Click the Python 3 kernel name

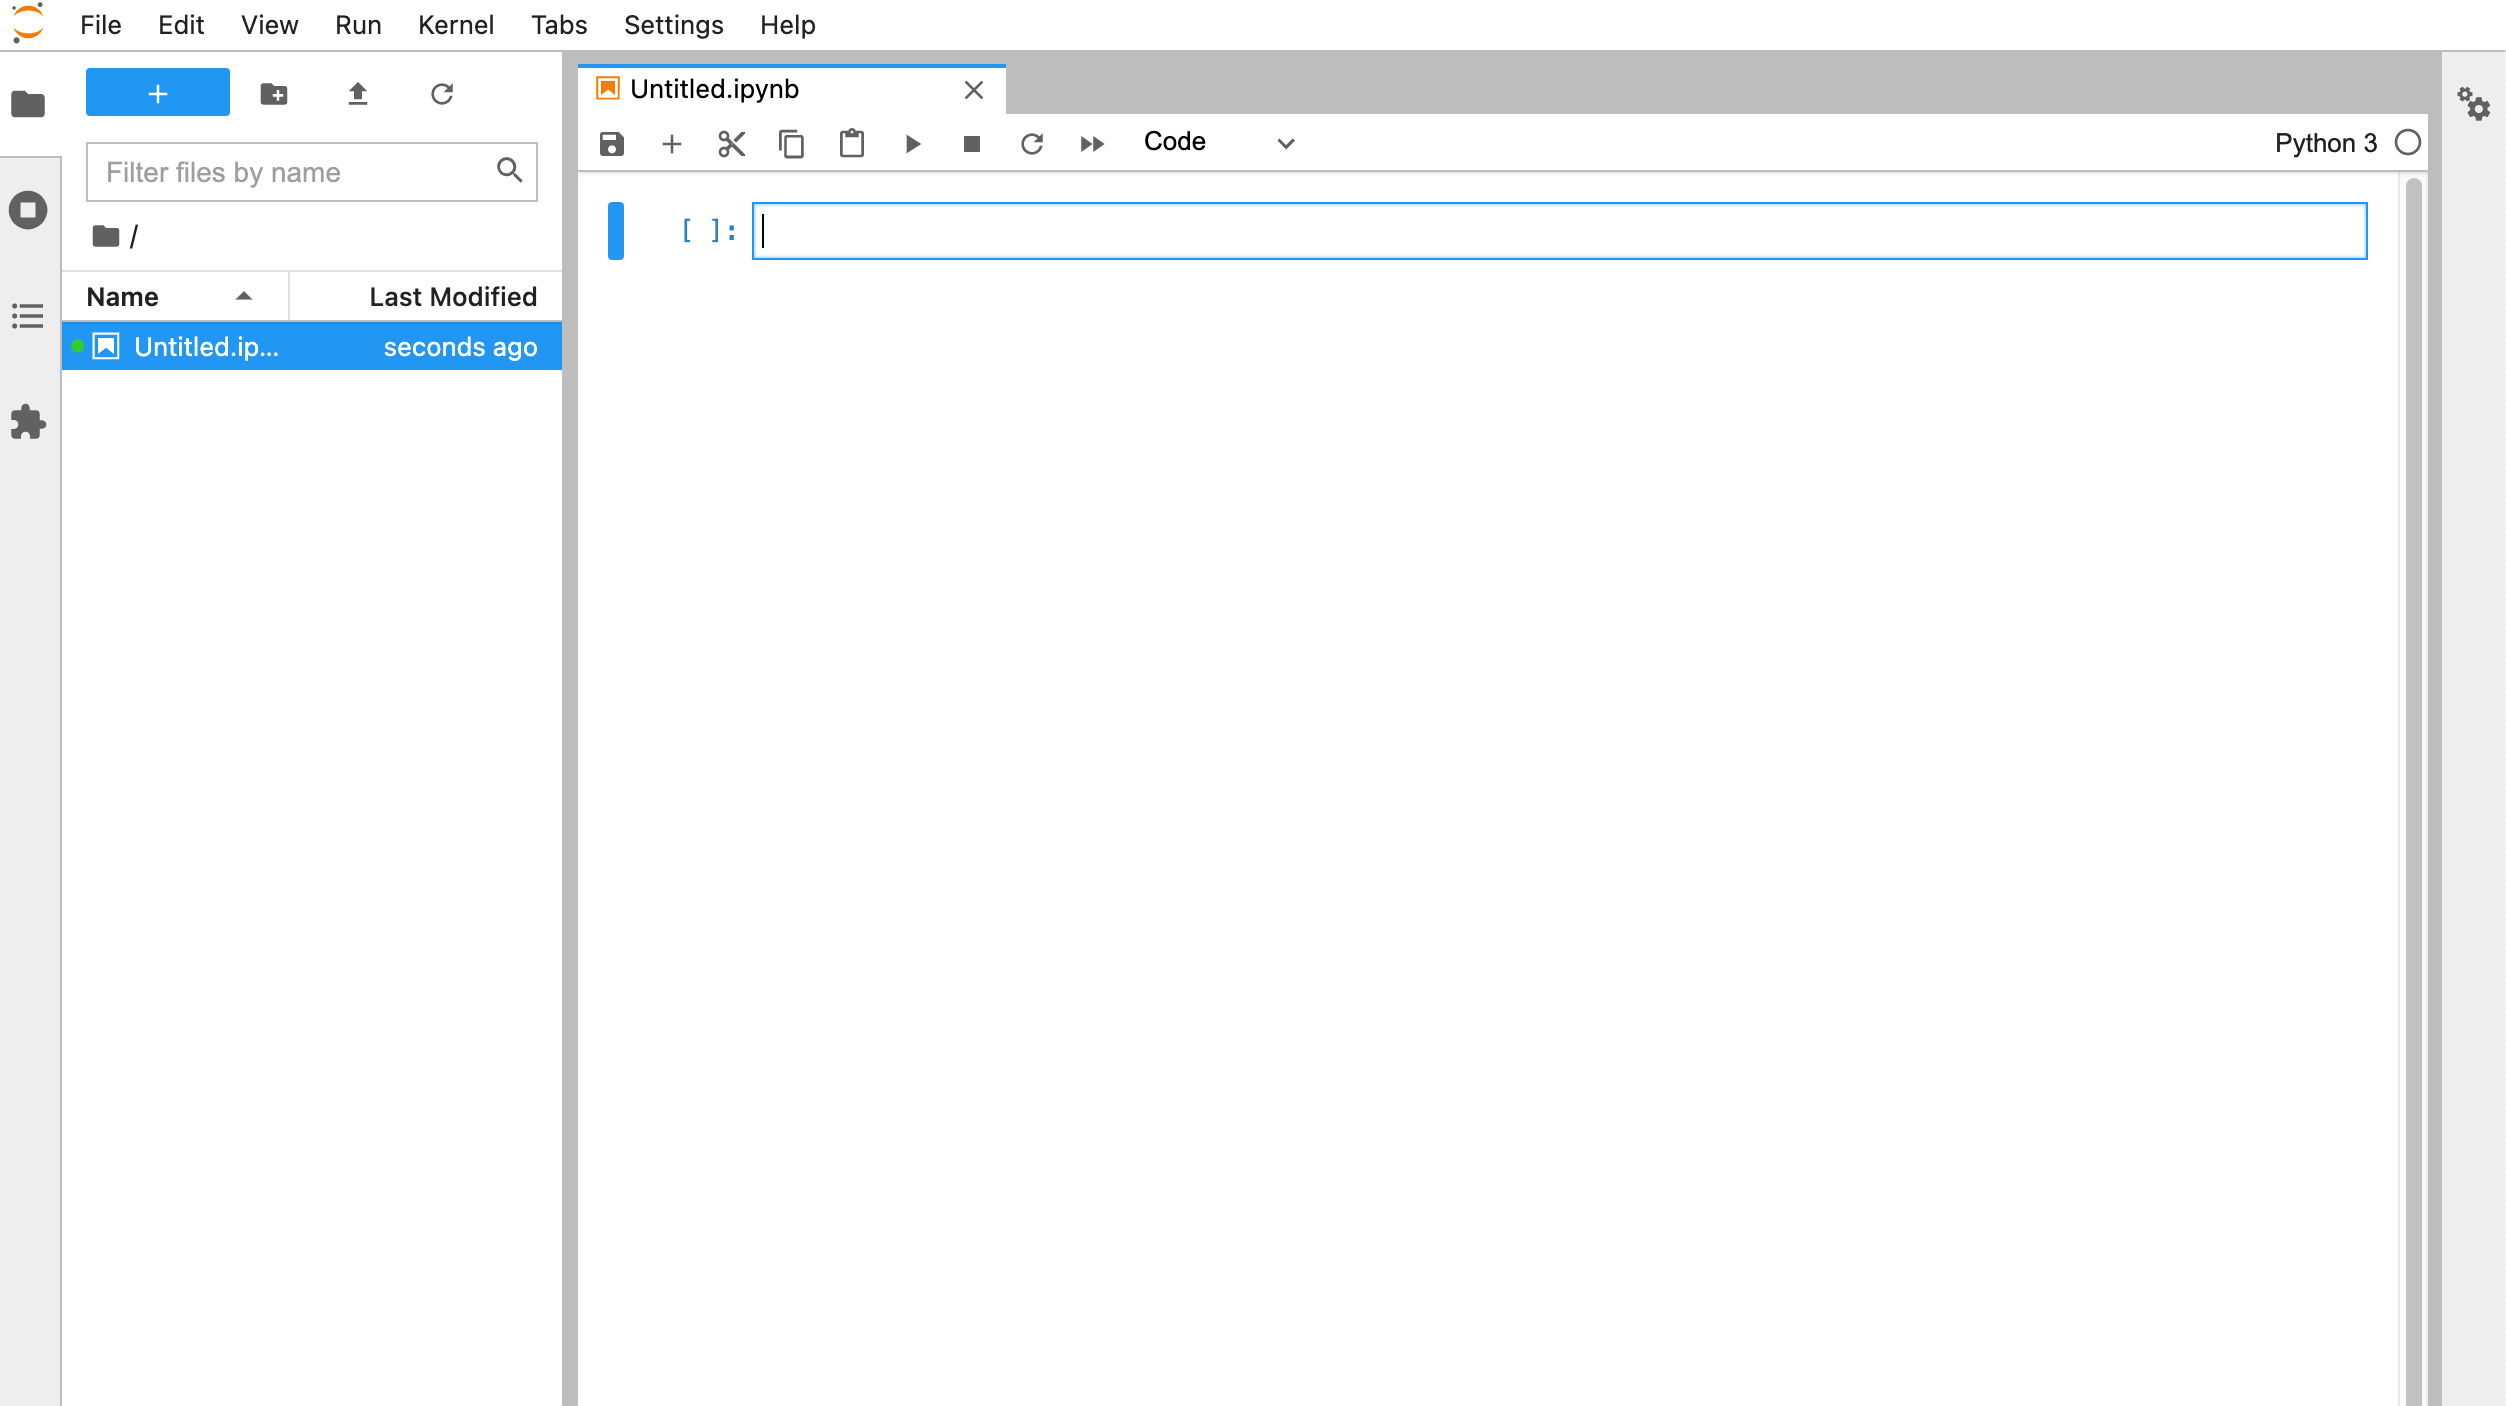[x=2325, y=143]
